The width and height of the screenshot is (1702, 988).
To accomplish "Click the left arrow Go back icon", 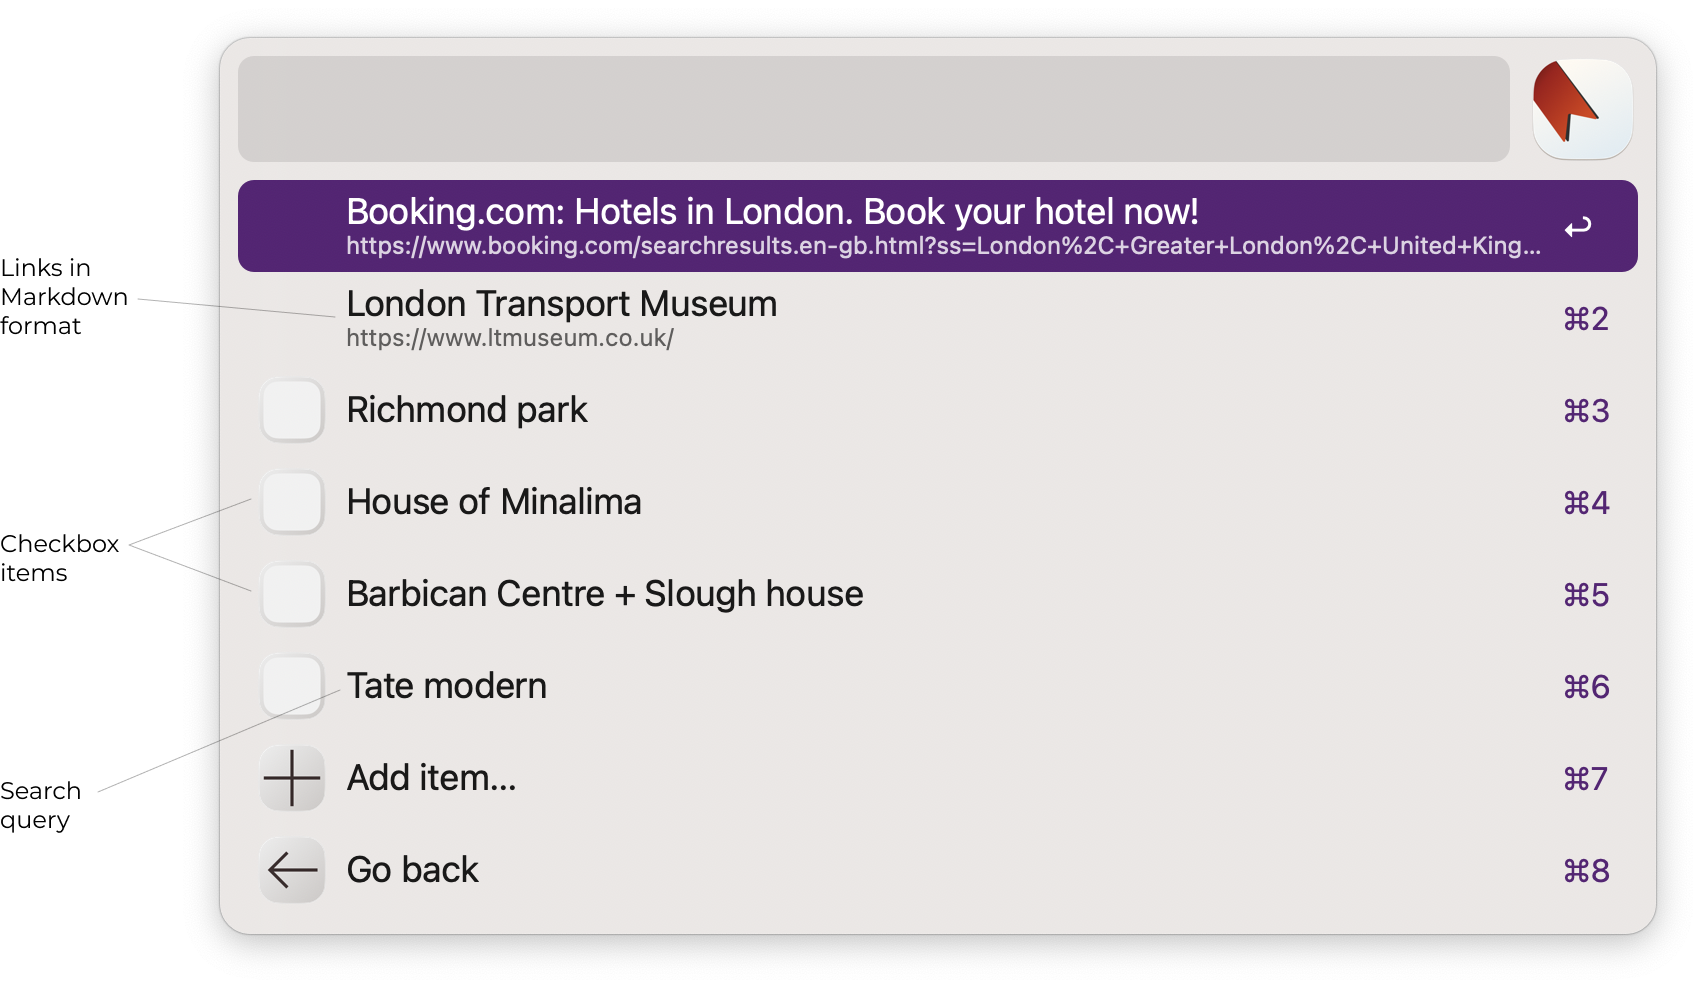I will point(292,870).
